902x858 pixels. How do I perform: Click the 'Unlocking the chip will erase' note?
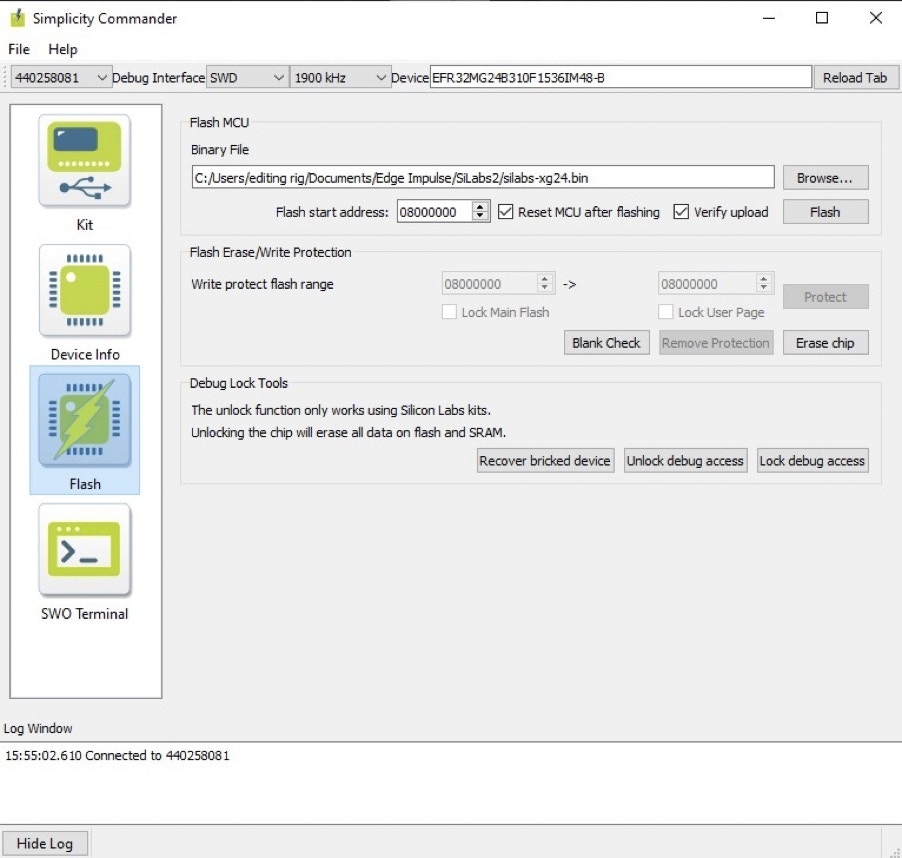pos(348,432)
